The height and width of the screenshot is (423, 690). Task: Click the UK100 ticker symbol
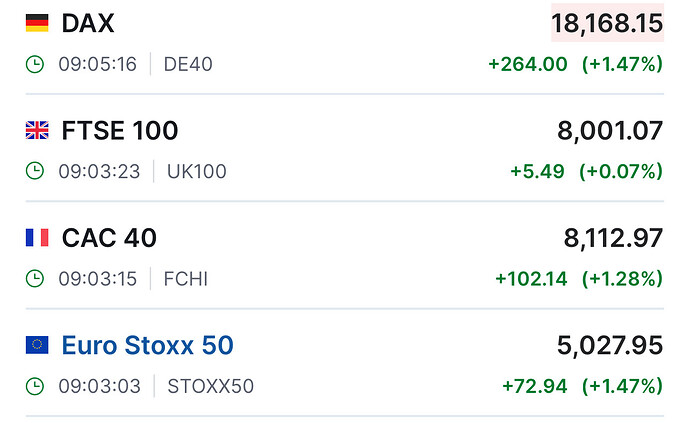coord(197,171)
